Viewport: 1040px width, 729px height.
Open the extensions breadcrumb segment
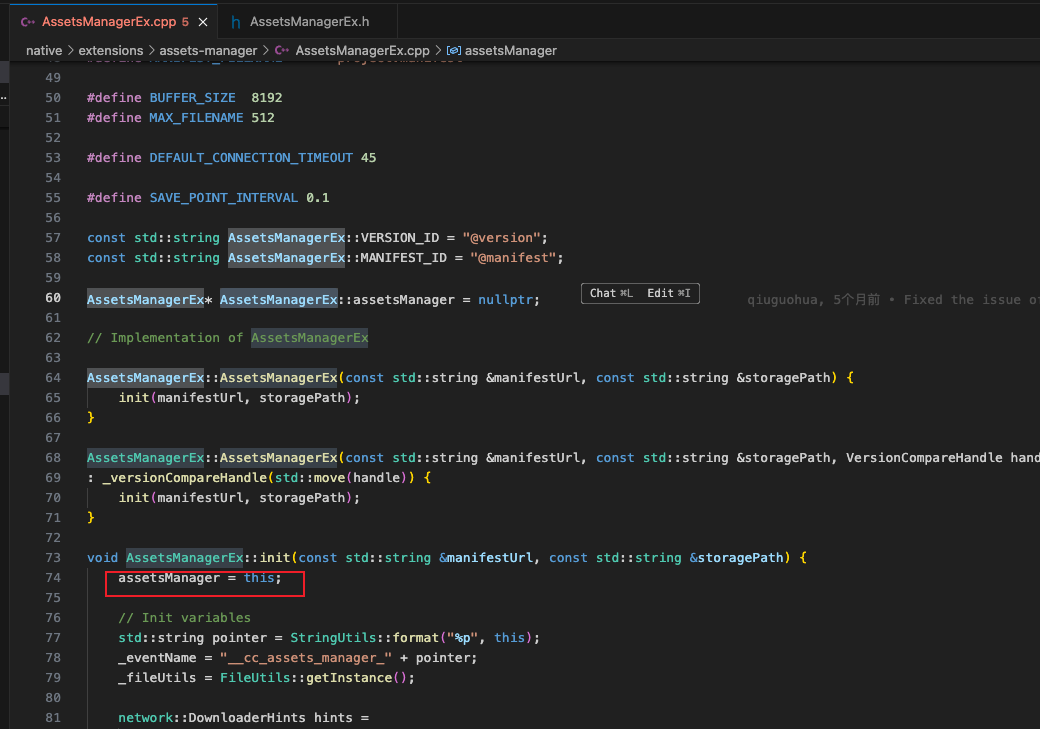point(111,50)
